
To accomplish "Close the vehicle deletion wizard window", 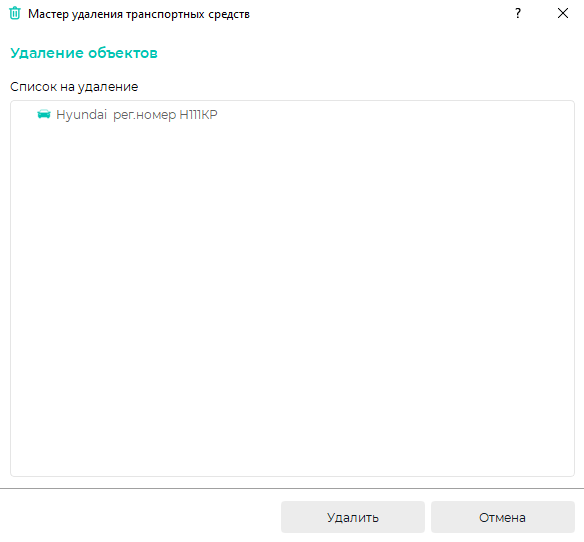I will (x=563, y=13).
